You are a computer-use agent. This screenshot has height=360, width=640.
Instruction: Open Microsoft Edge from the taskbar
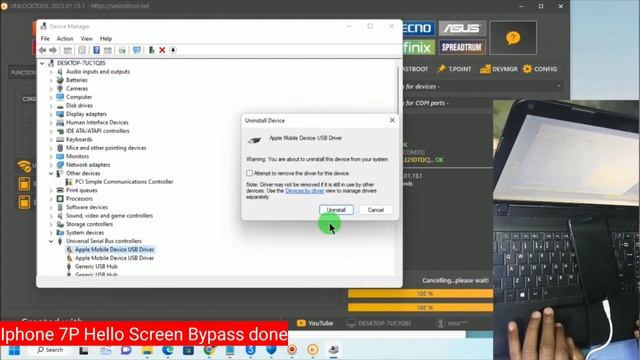pyautogui.click(x=167, y=350)
